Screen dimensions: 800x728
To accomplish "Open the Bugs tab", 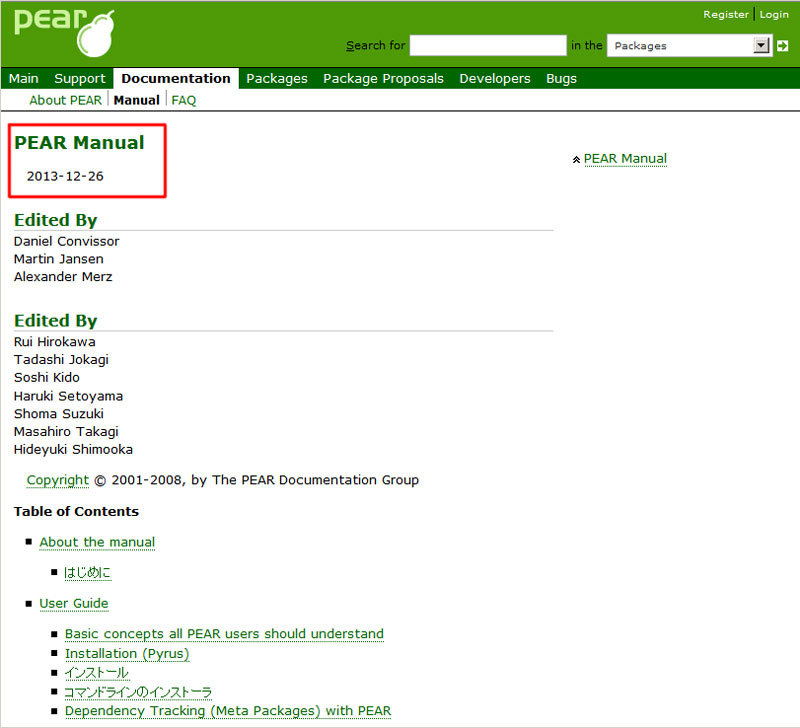I will pyautogui.click(x=561, y=79).
